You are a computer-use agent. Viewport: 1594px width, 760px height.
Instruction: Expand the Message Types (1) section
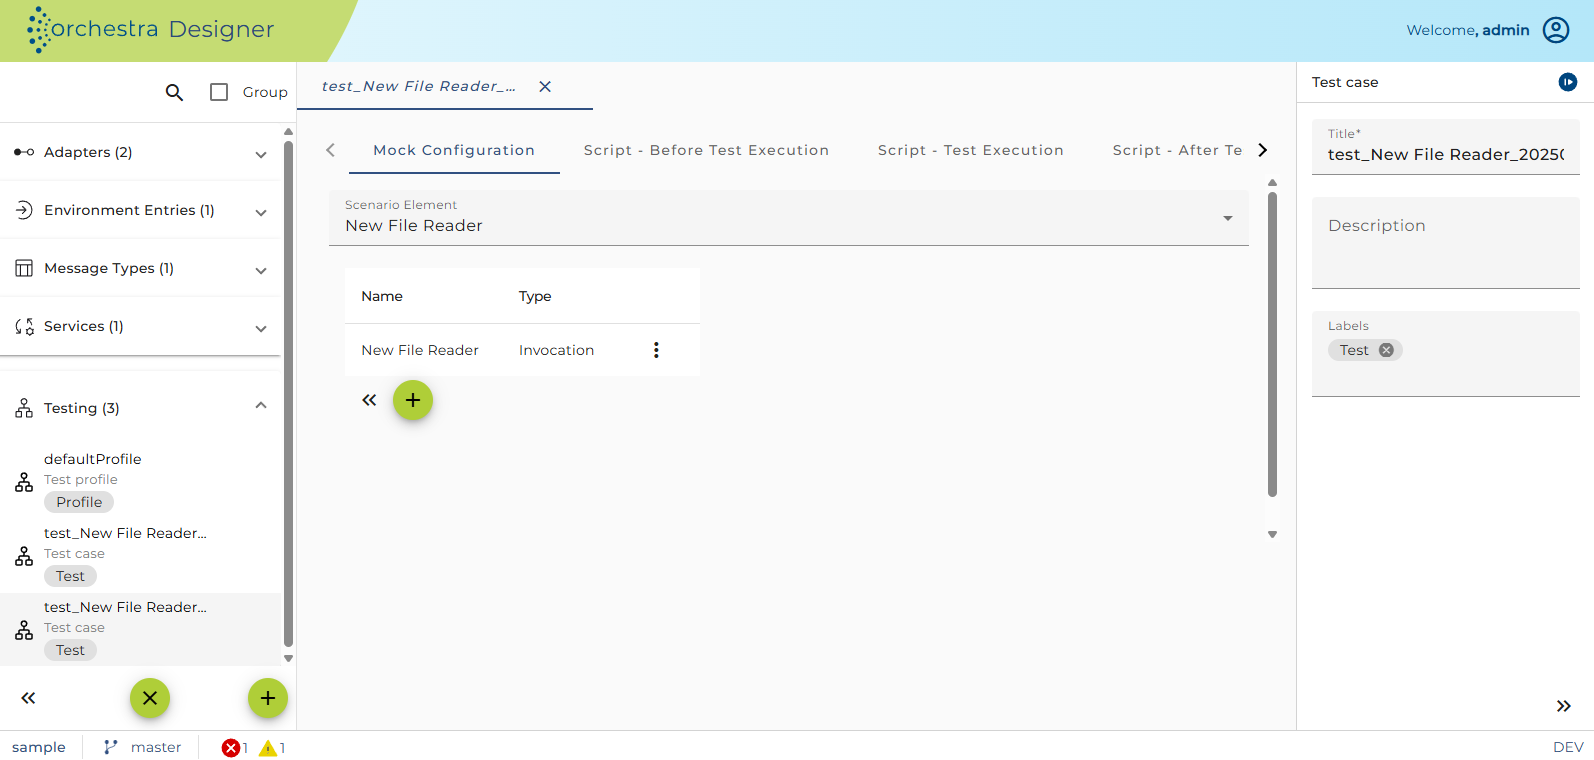[261, 270]
